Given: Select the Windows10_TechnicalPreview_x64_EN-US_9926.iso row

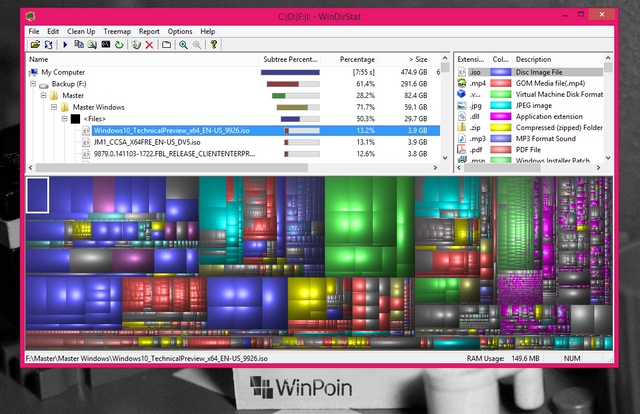Looking at the screenshot, I should point(233,131).
